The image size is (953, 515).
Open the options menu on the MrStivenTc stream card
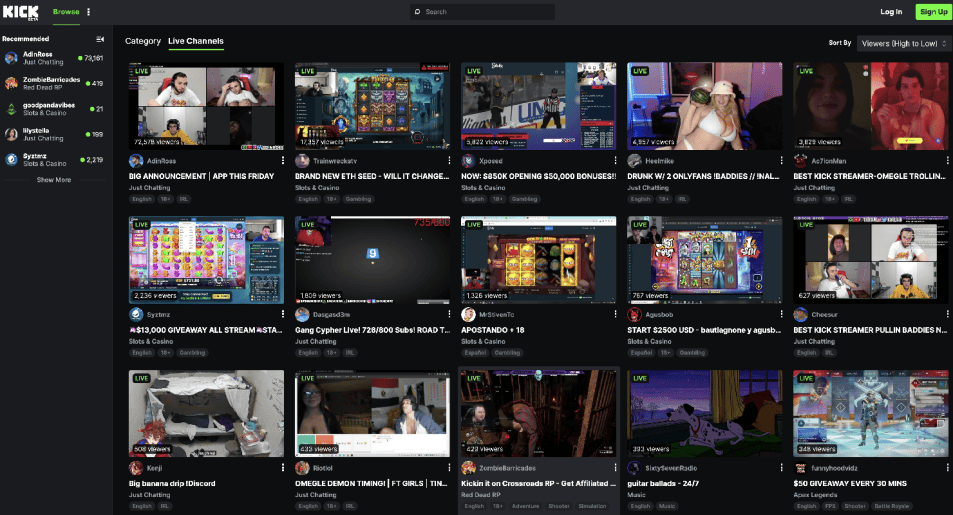click(615, 314)
